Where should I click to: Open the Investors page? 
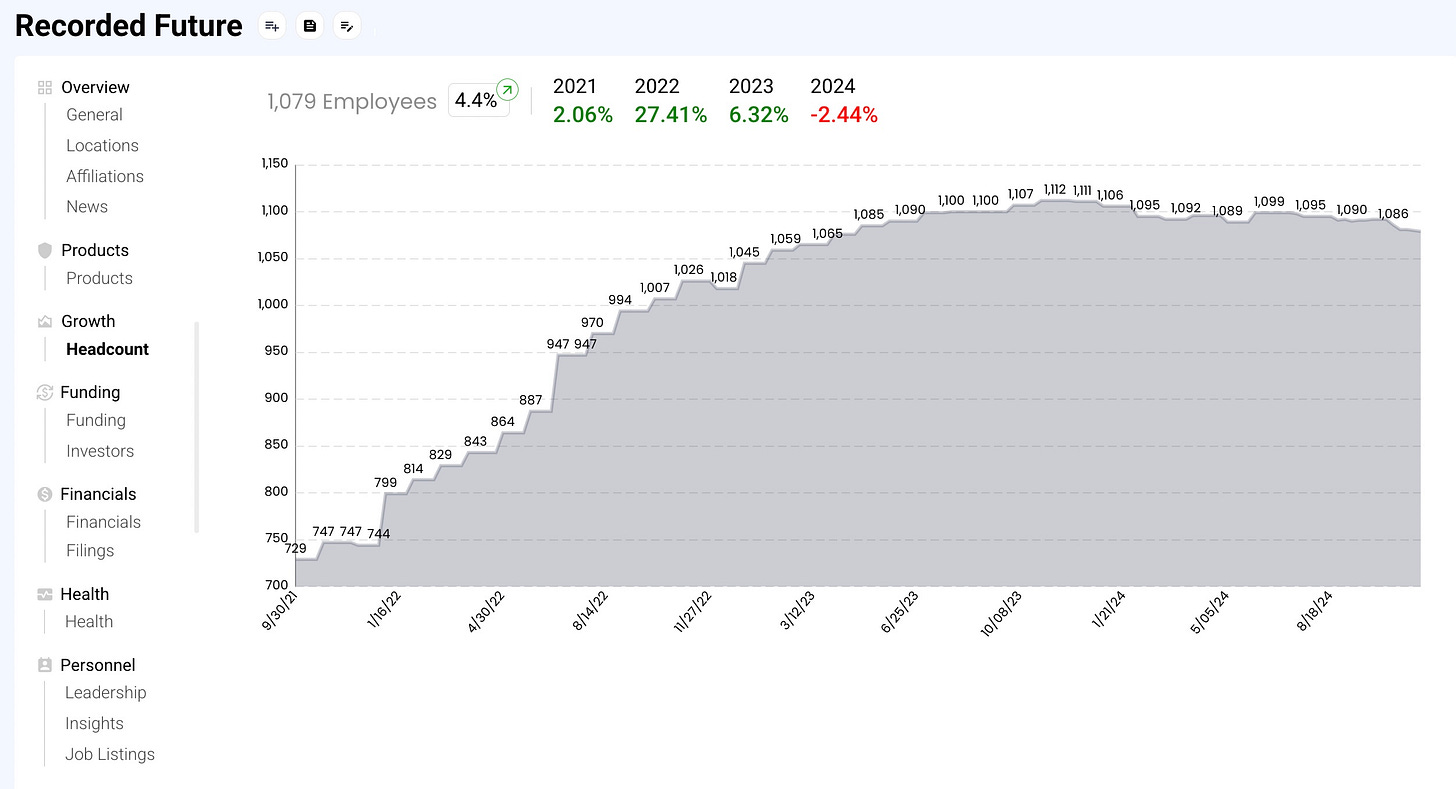(100, 451)
